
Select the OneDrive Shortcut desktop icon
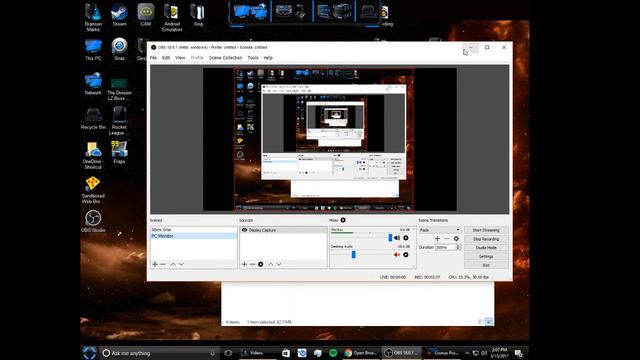(x=93, y=155)
